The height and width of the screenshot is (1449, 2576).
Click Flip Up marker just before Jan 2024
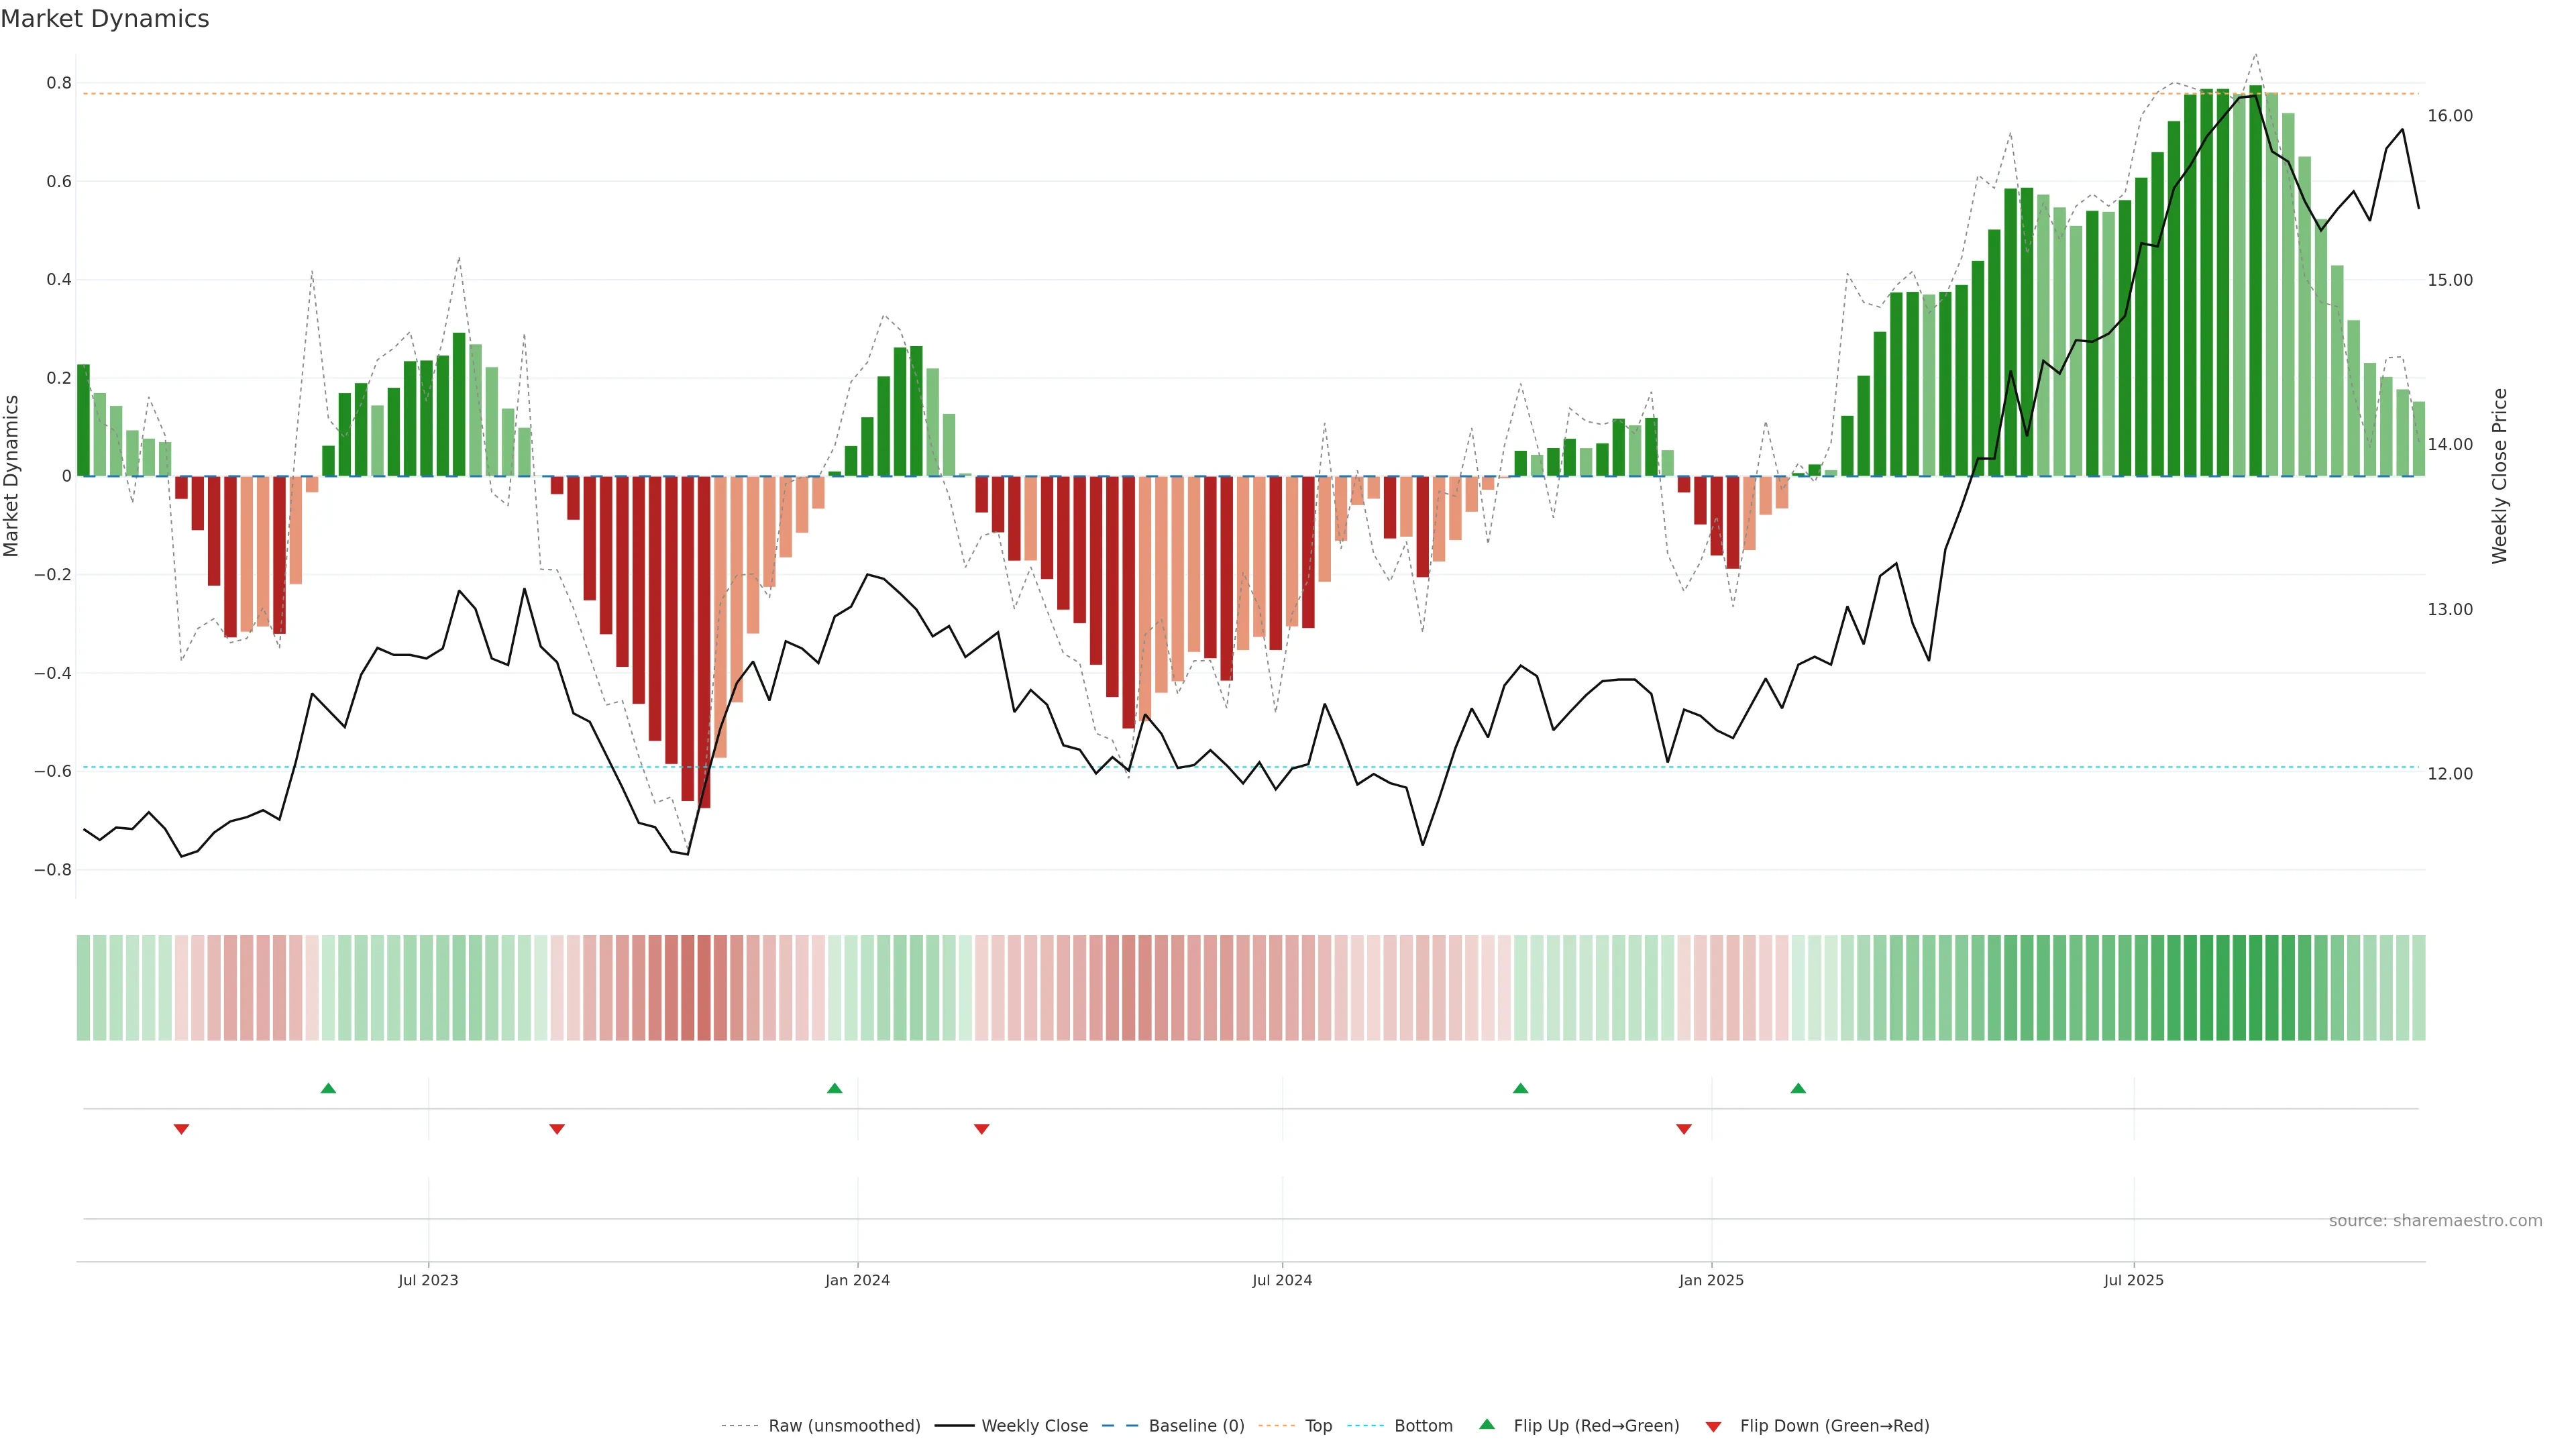[835, 1088]
